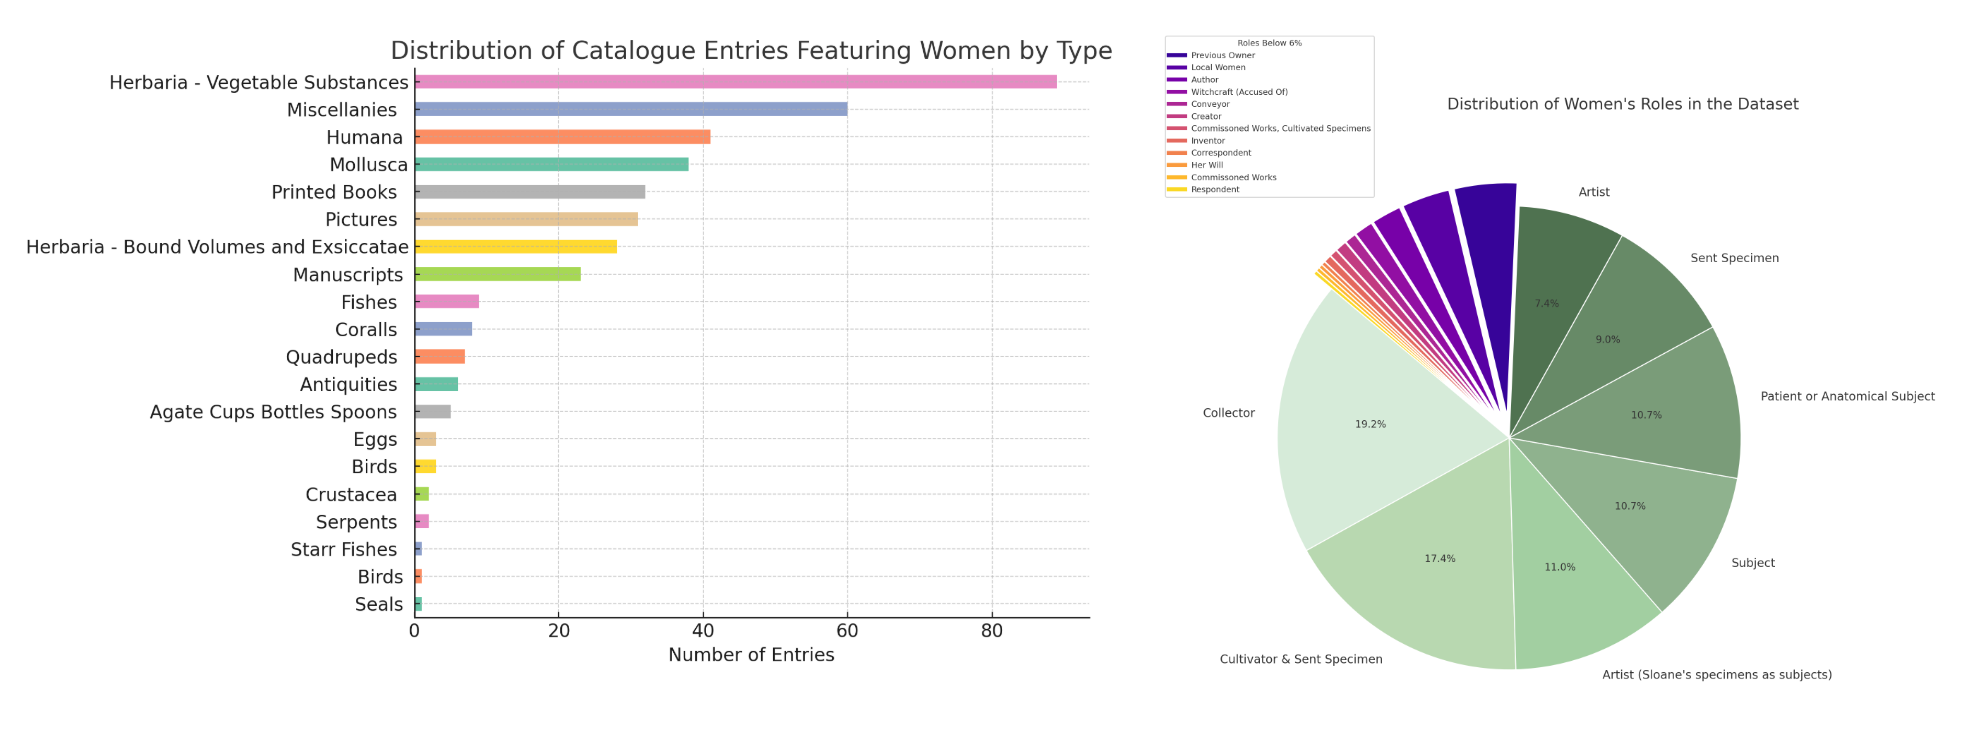
Task: Click the Inventor legend entry
Action: point(1207,141)
